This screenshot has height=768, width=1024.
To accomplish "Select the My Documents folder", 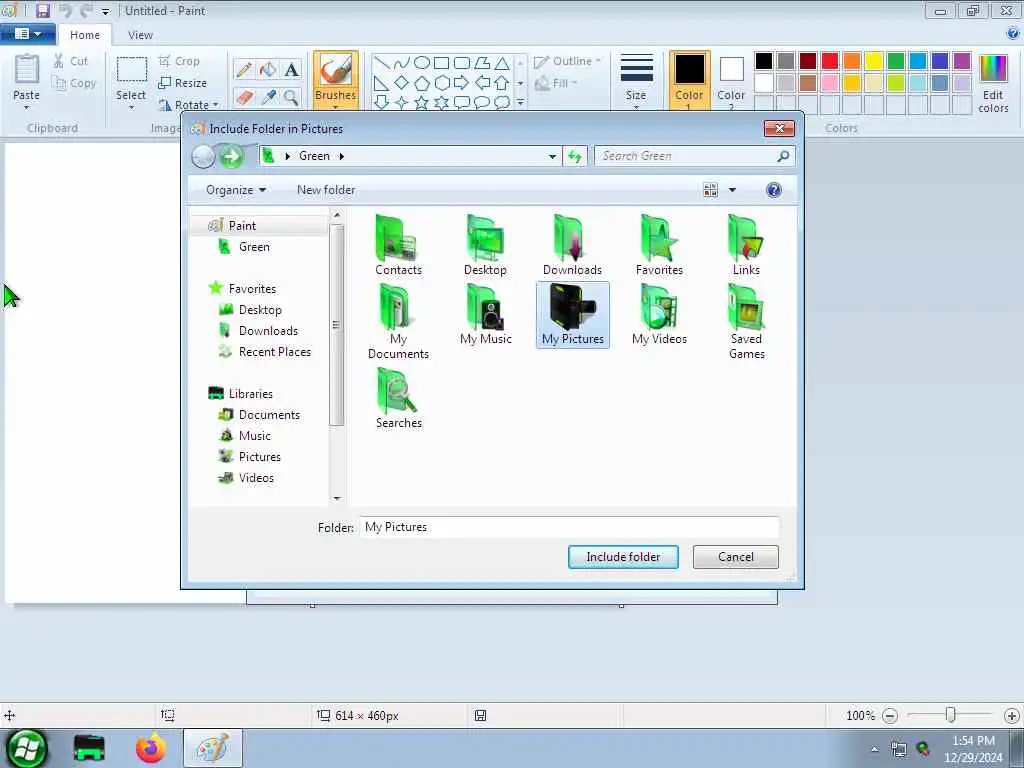I will pos(398,322).
